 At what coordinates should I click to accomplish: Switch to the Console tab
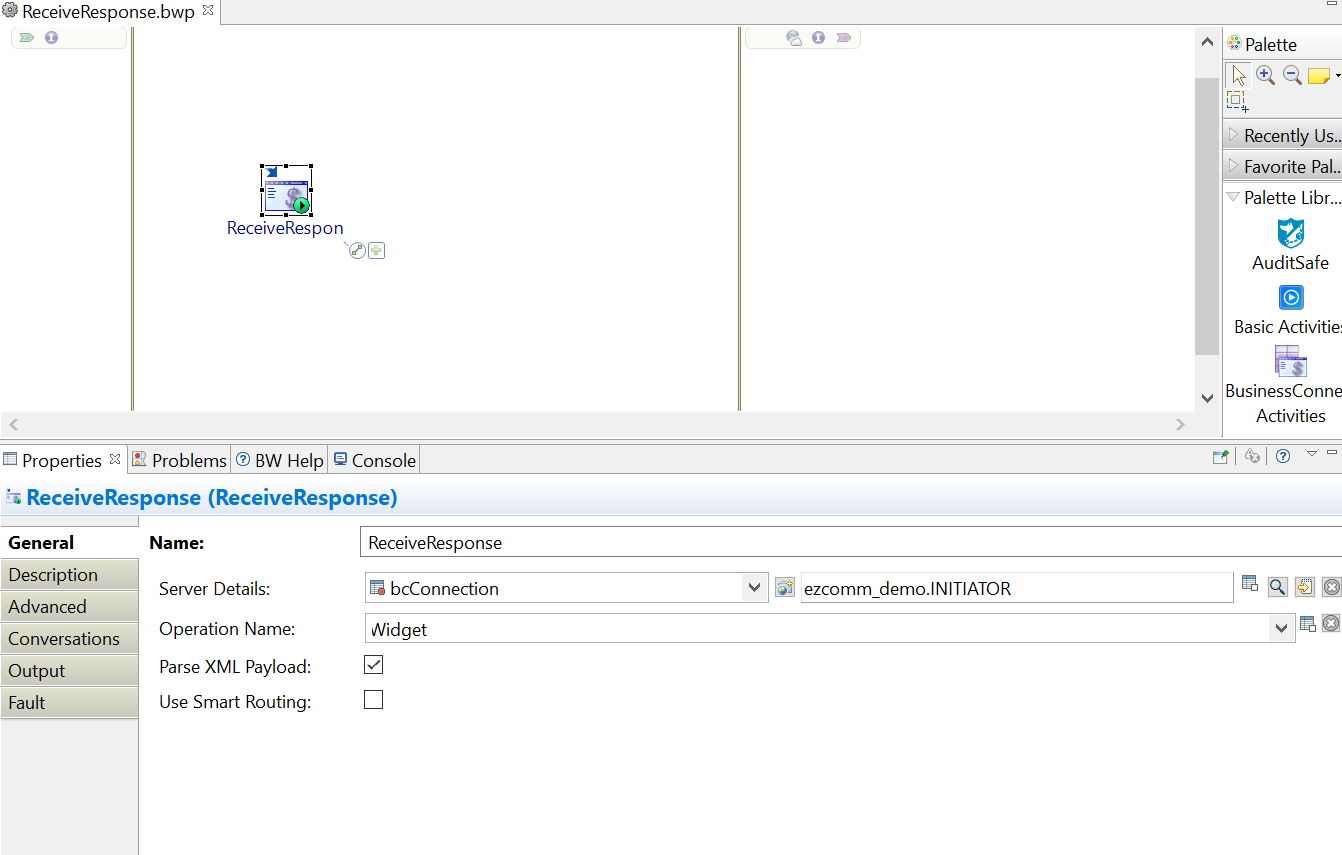pos(374,460)
